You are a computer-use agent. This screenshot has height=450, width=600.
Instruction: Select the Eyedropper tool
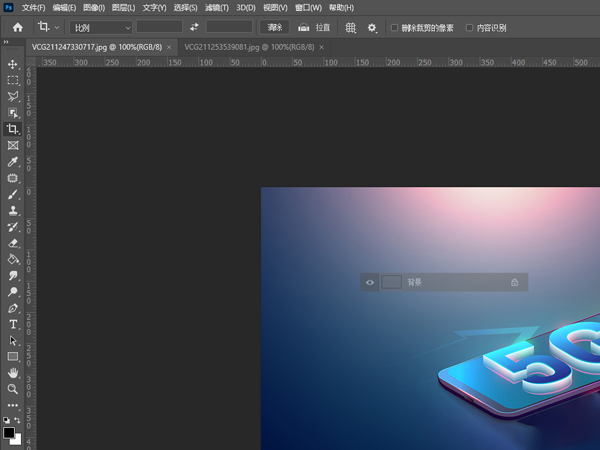[13, 162]
